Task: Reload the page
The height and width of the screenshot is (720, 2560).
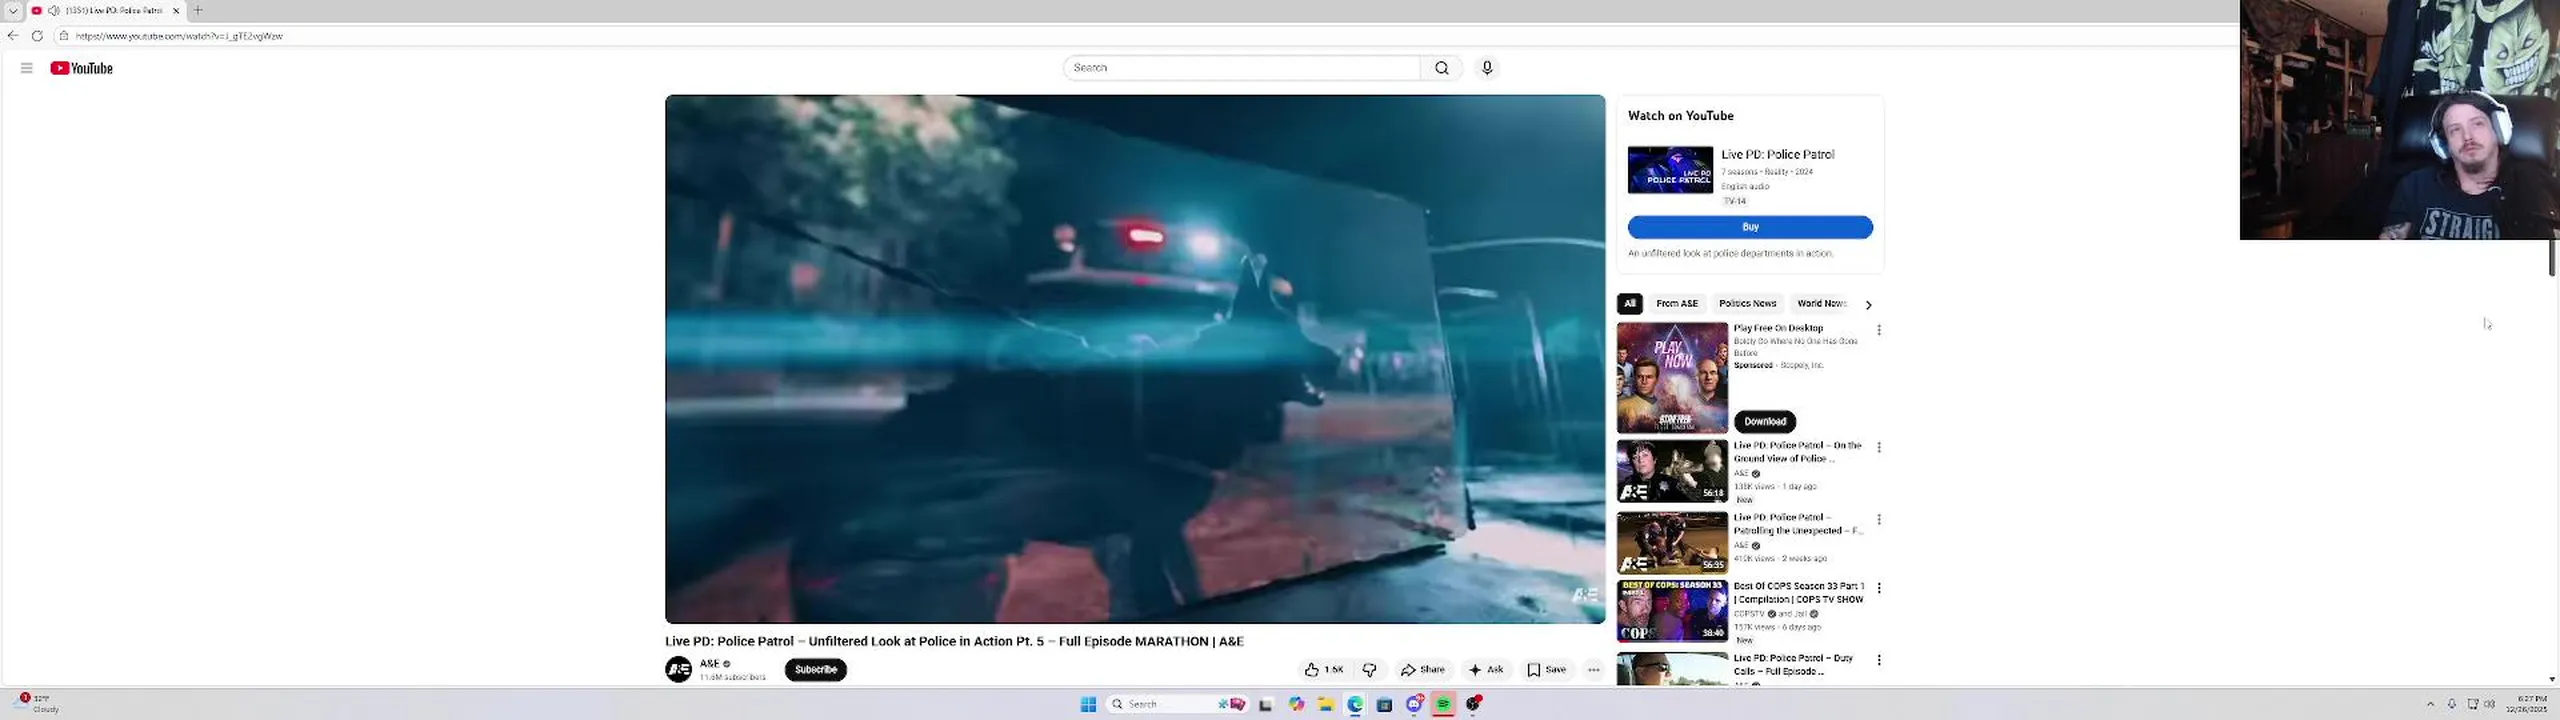Action: click(x=37, y=36)
